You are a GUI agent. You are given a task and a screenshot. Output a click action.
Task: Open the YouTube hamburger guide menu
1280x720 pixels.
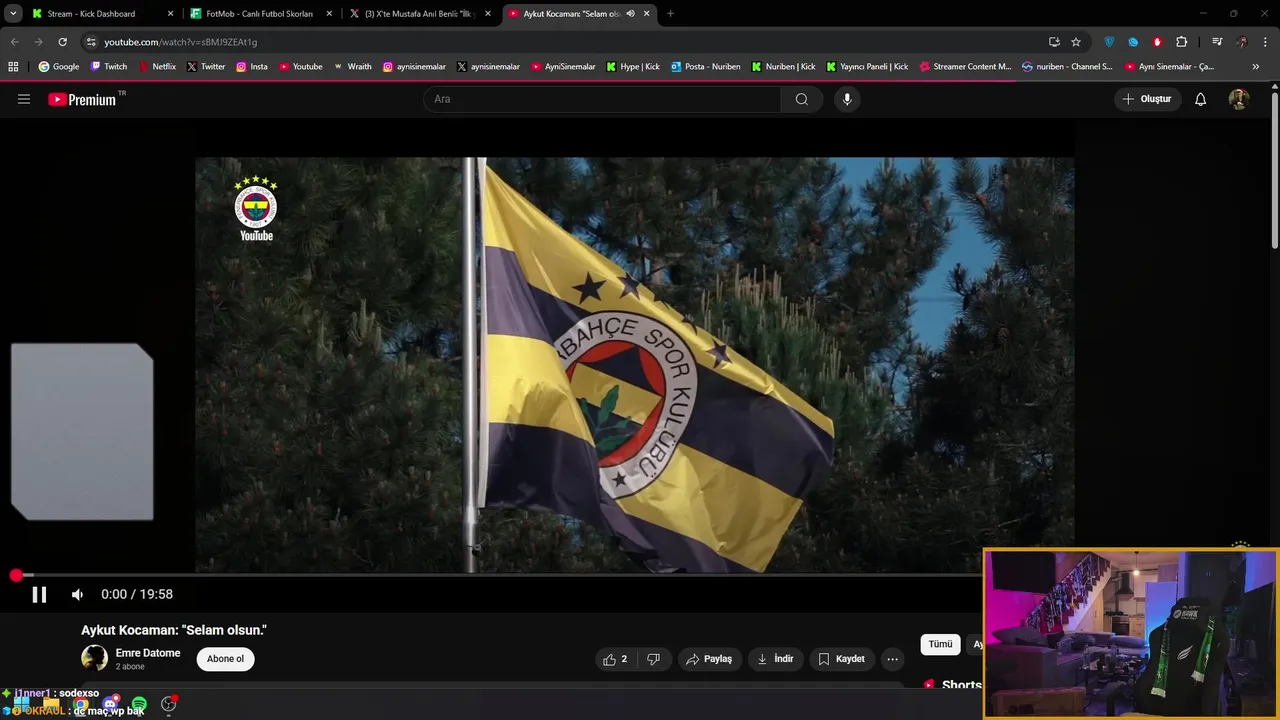[24, 99]
